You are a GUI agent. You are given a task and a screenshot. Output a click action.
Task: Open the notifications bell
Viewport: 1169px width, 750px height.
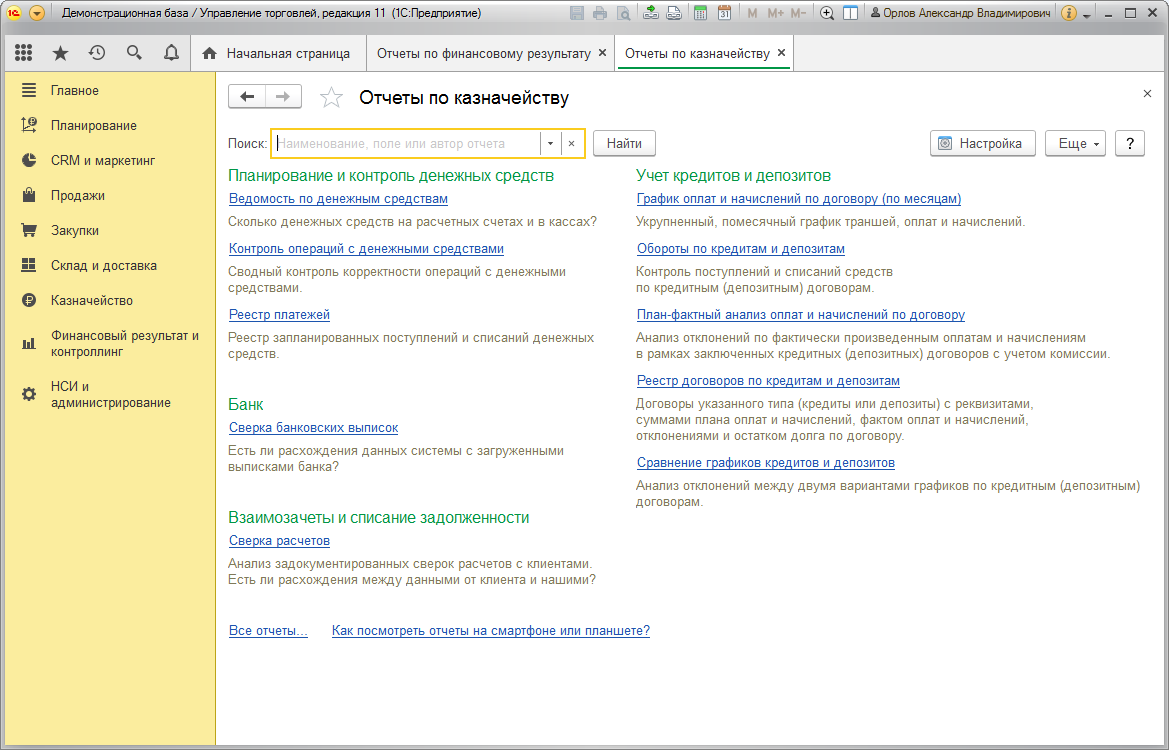tap(171, 53)
